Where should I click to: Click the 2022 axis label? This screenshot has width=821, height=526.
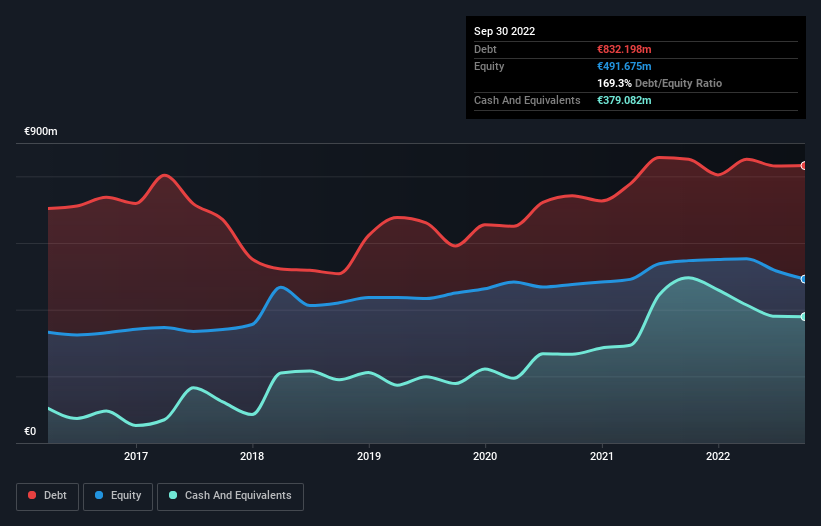click(x=718, y=456)
